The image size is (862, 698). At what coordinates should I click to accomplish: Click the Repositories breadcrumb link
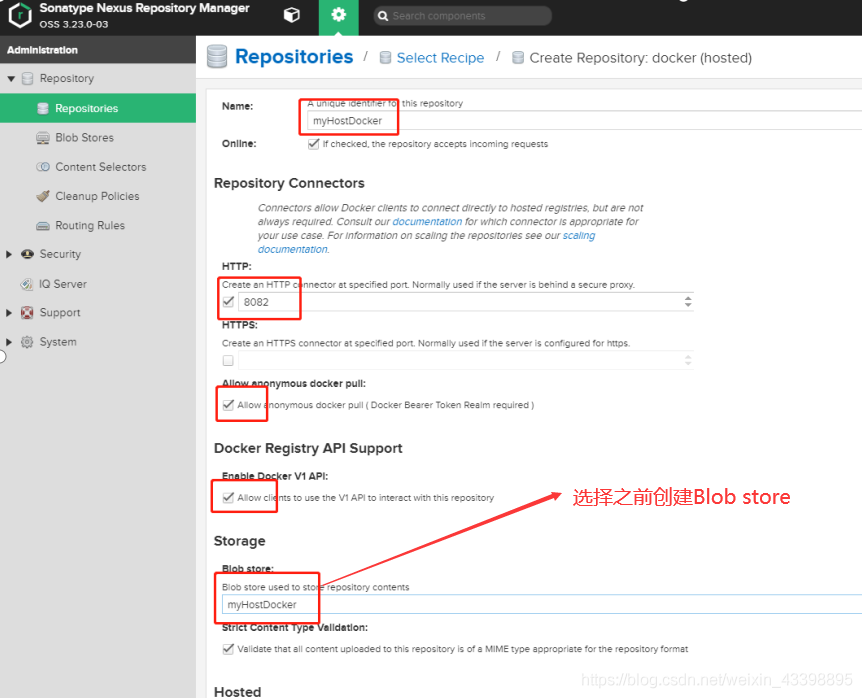click(294, 57)
